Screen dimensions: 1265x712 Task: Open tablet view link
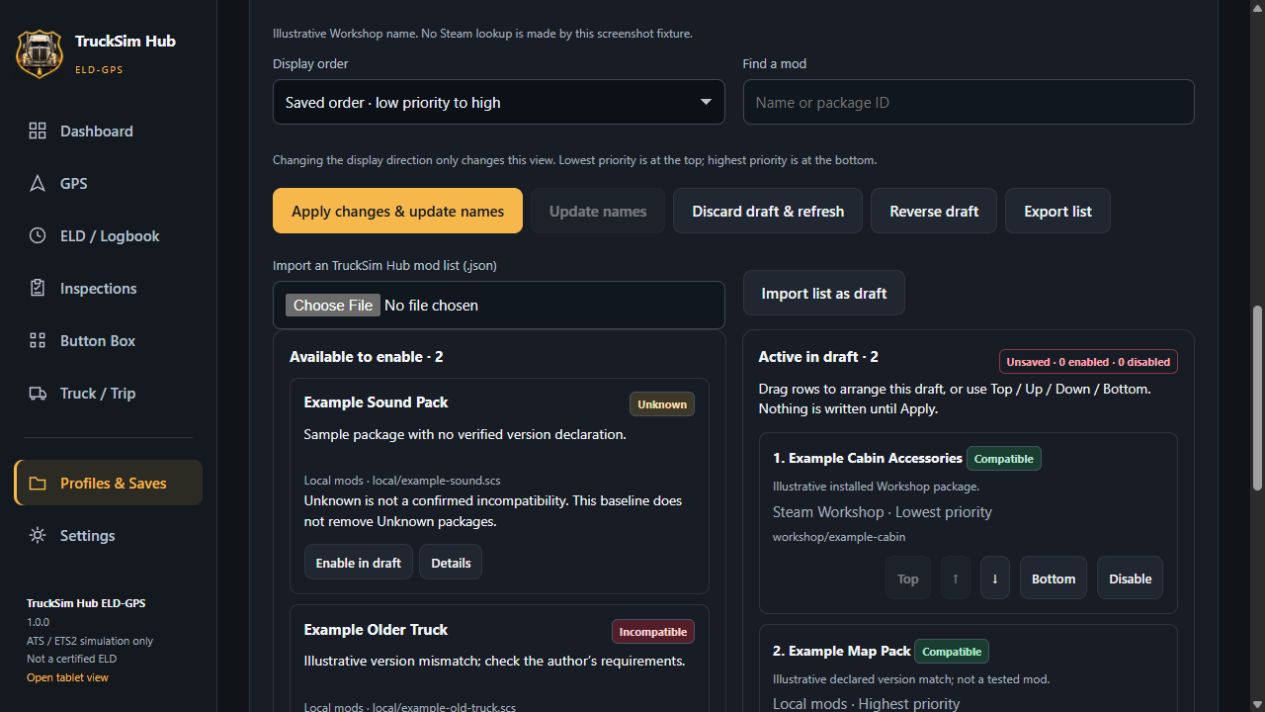(x=68, y=678)
